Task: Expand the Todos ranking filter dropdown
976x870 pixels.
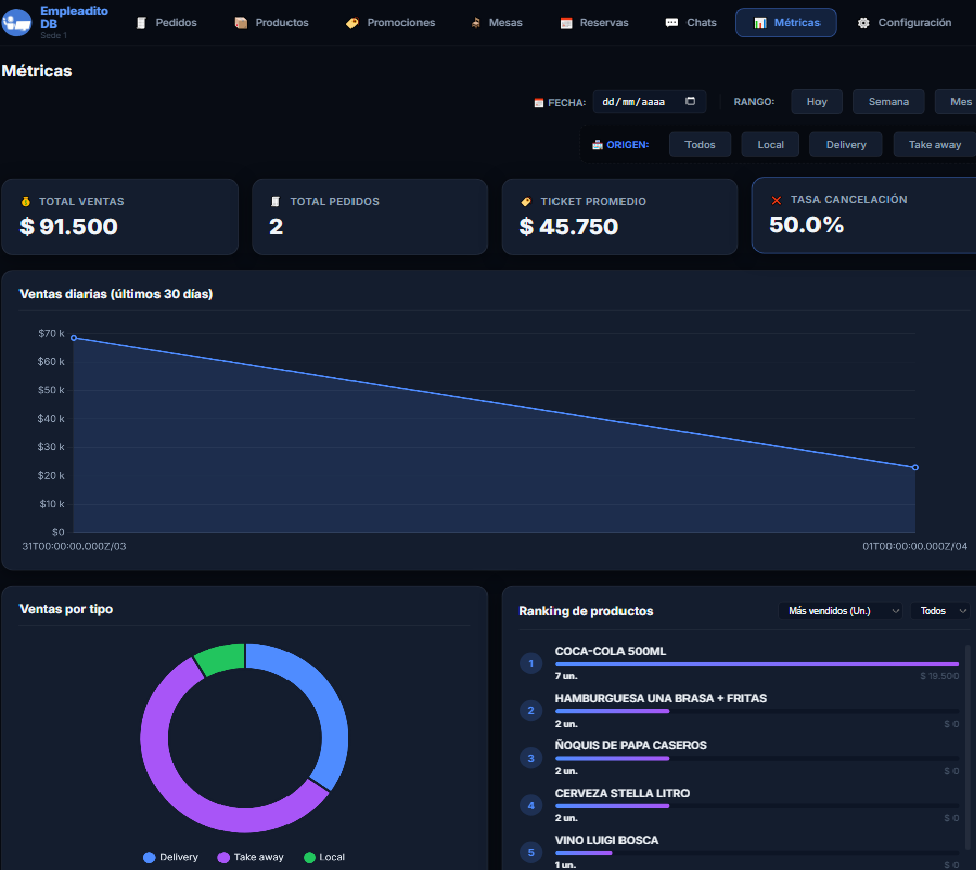Action: (x=942, y=611)
